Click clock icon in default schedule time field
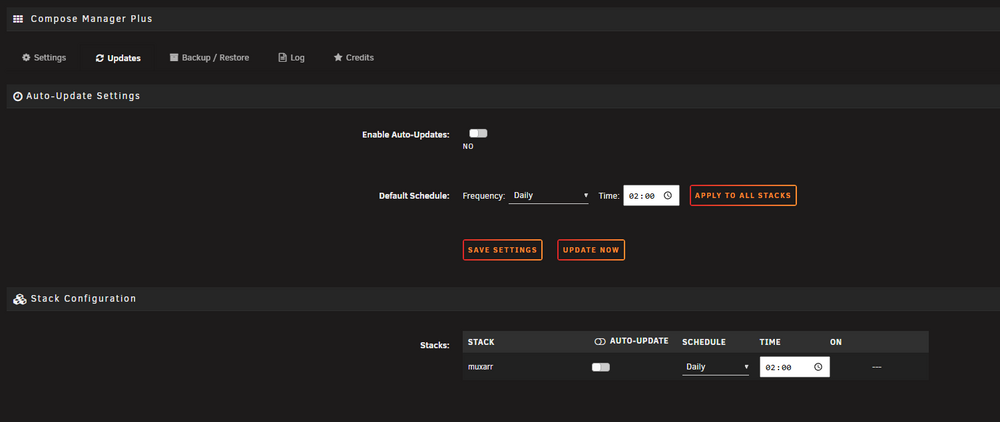This screenshot has width=1000, height=422. [668, 196]
